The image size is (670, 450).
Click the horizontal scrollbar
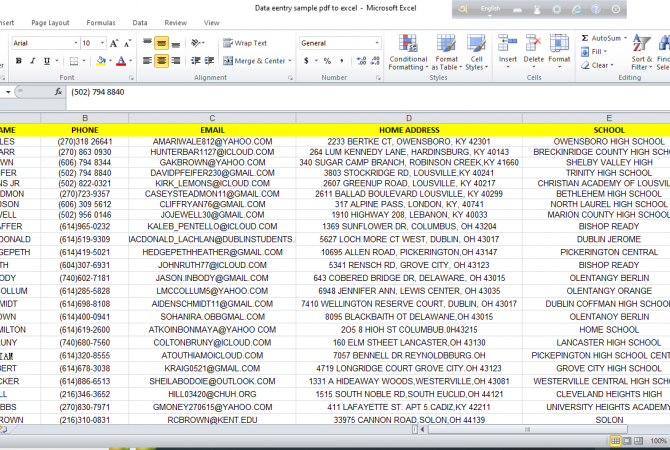[x=527, y=429]
